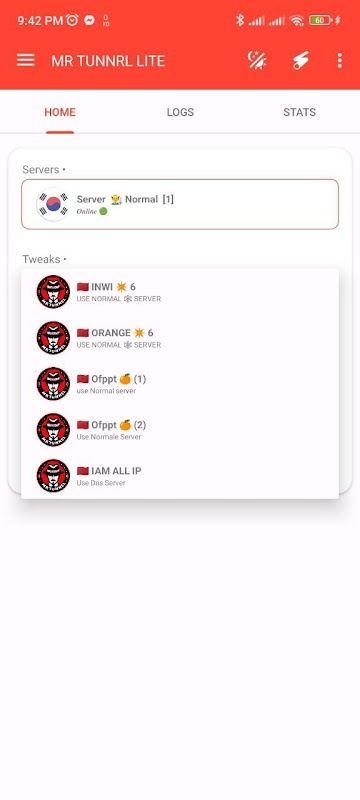
Task: Tap the INWI tweak avatar logo
Action: [53, 292]
